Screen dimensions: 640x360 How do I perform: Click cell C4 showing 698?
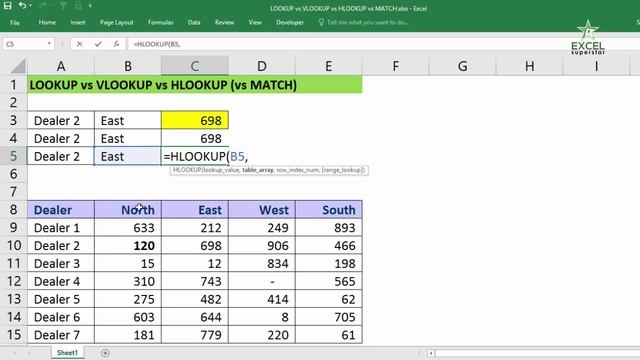(x=195, y=138)
